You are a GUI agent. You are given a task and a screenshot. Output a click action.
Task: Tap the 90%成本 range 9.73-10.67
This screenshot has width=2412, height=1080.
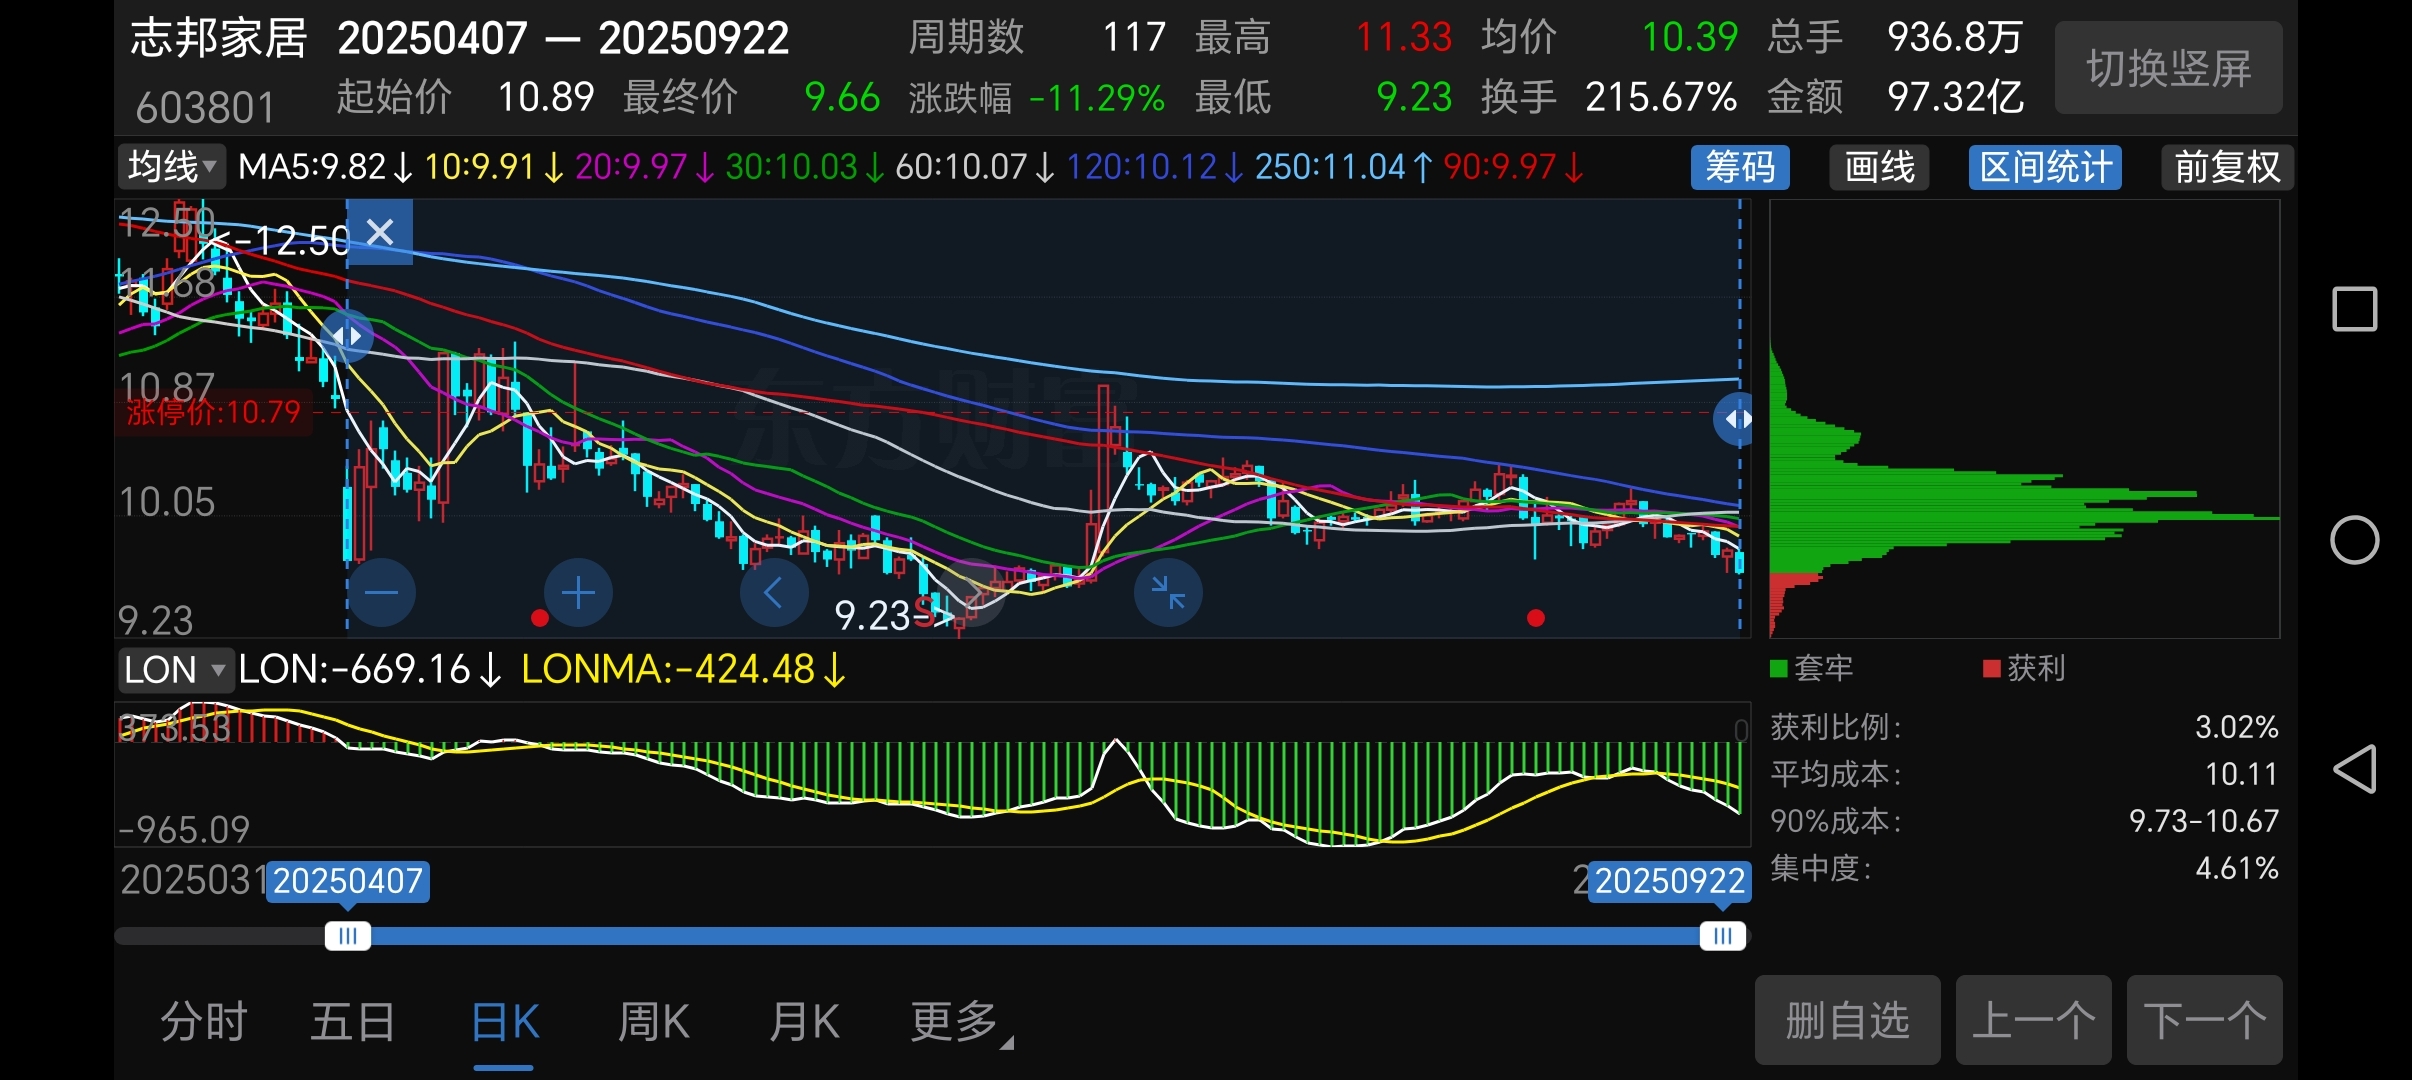click(2204, 821)
